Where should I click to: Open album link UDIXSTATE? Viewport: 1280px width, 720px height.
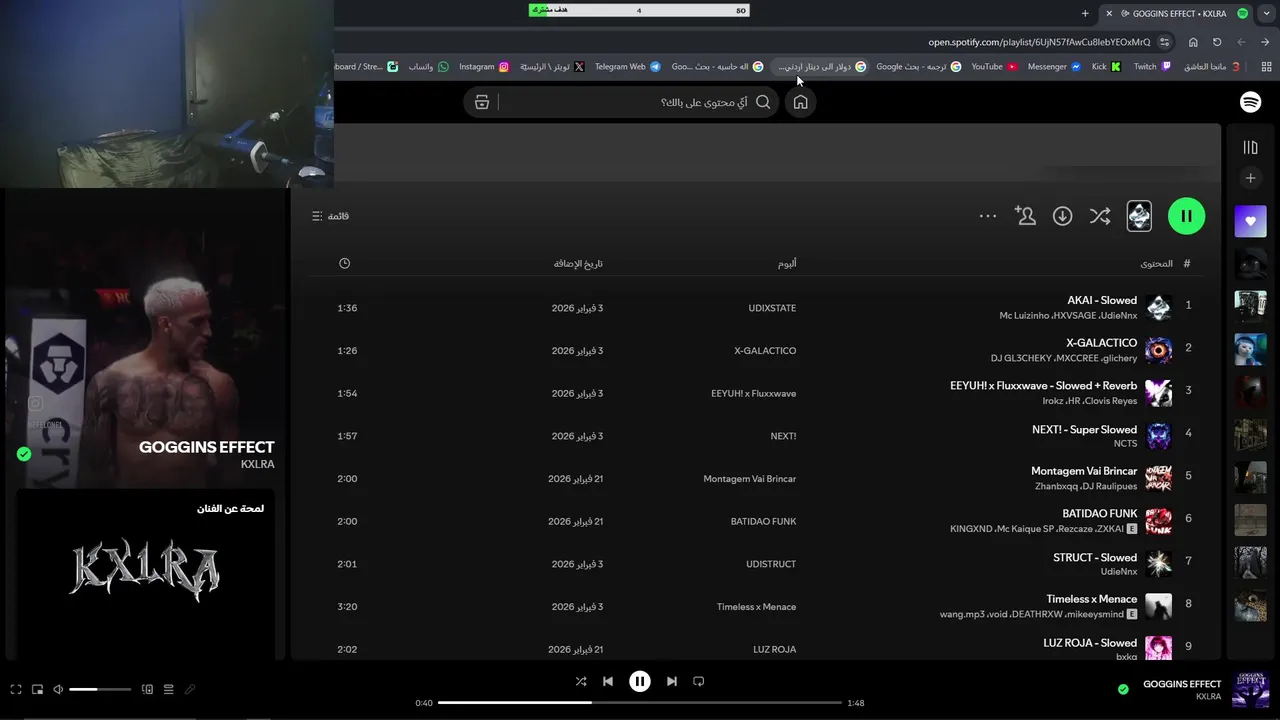pos(772,308)
